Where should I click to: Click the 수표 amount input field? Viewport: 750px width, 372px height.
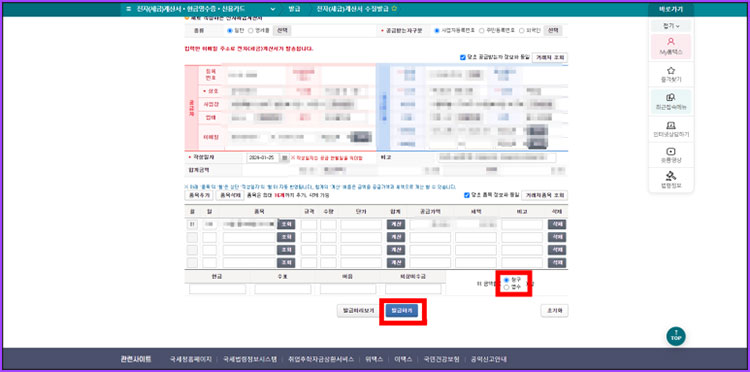pos(283,289)
